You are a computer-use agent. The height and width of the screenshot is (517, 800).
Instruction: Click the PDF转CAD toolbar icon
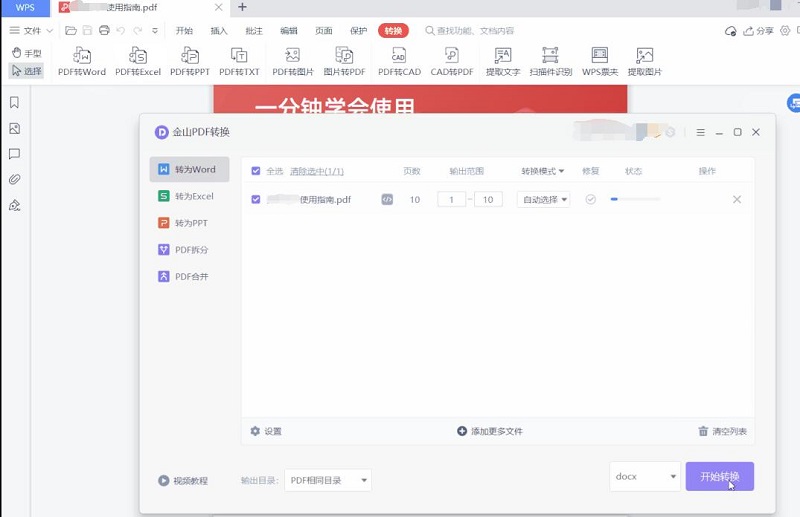coord(399,61)
